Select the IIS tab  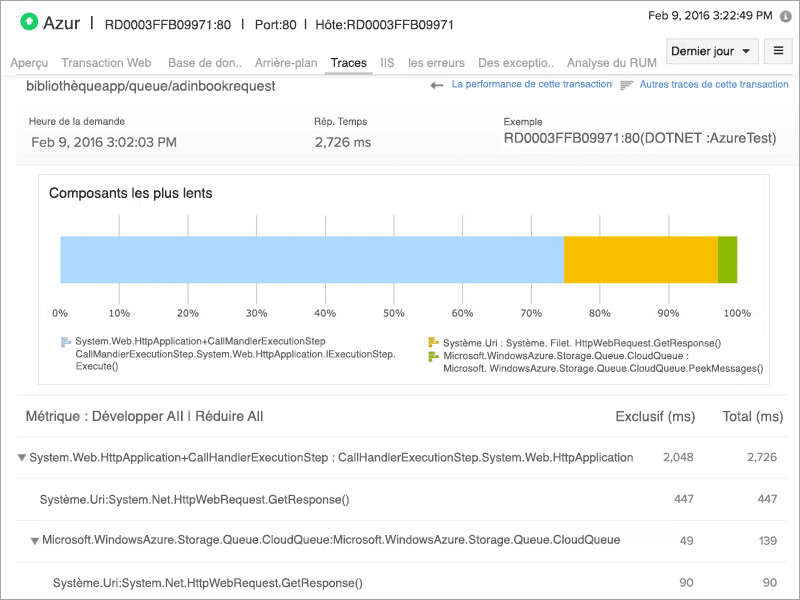(x=387, y=63)
